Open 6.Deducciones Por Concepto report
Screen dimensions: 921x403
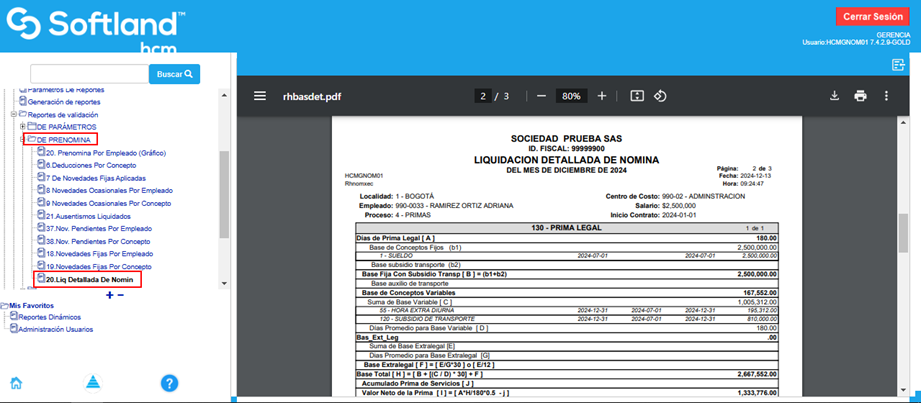pos(91,165)
